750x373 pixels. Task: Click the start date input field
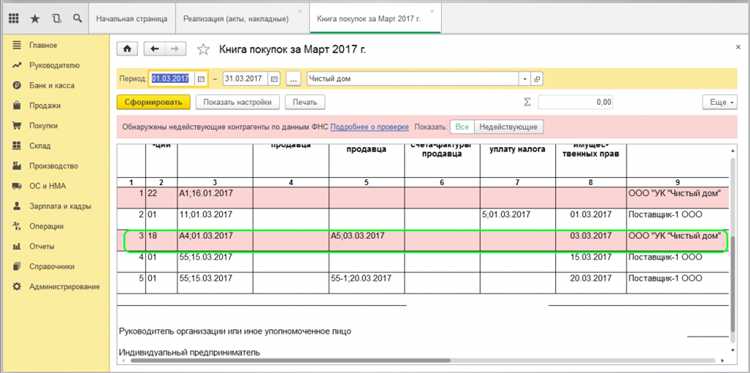172,79
